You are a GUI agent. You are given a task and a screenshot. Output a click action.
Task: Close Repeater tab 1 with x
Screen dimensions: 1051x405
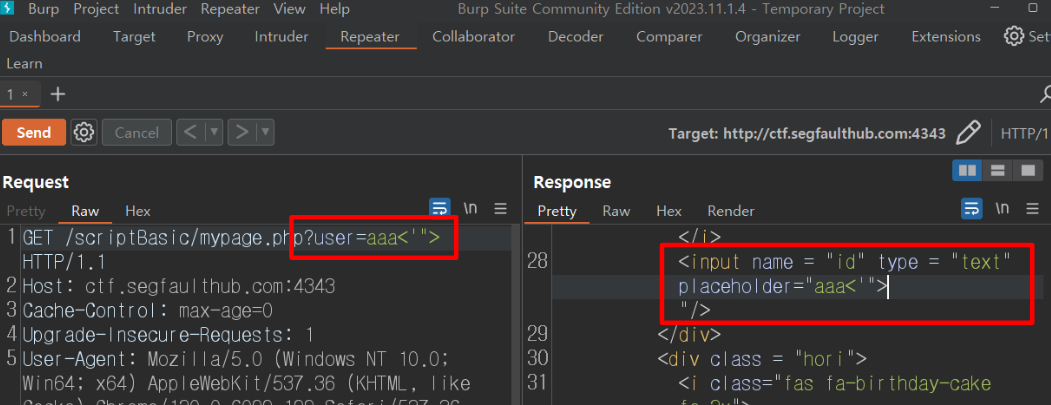click(x=25, y=95)
